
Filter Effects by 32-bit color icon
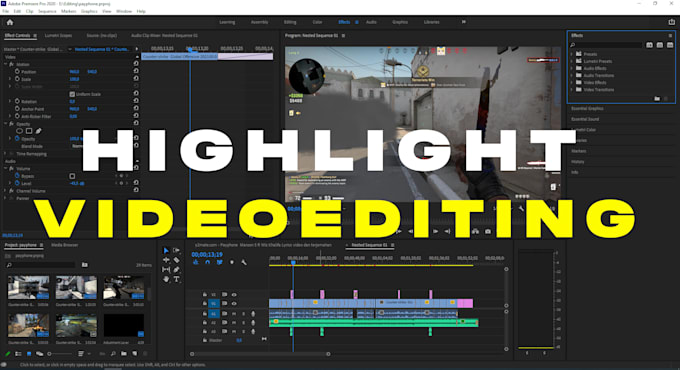[660, 45]
